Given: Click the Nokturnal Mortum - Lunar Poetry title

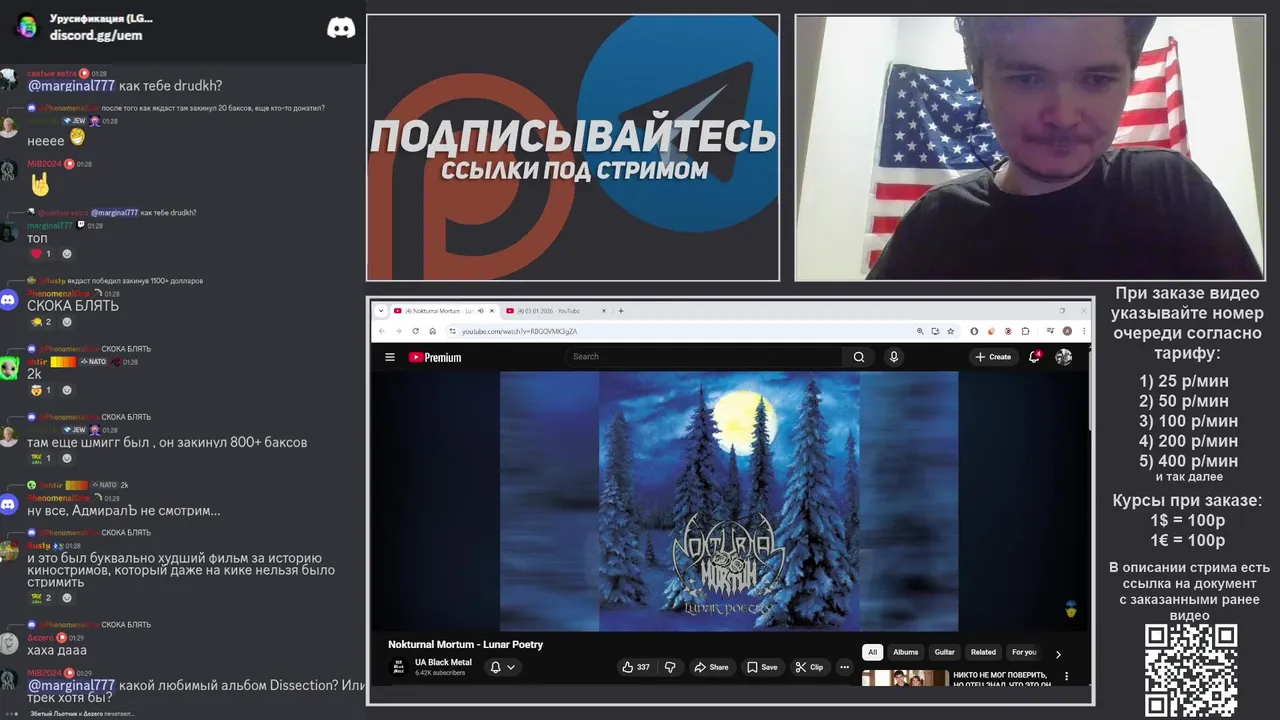Looking at the screenshot, I should tap(465, 645).
